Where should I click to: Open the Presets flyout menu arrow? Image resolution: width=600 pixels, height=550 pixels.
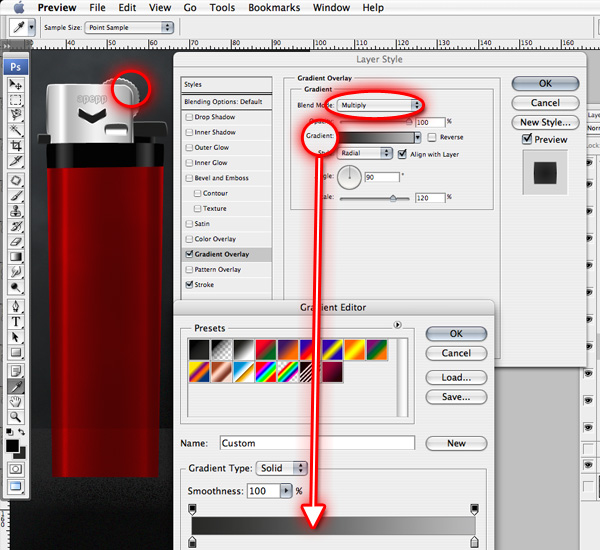[x=398, y=325]
